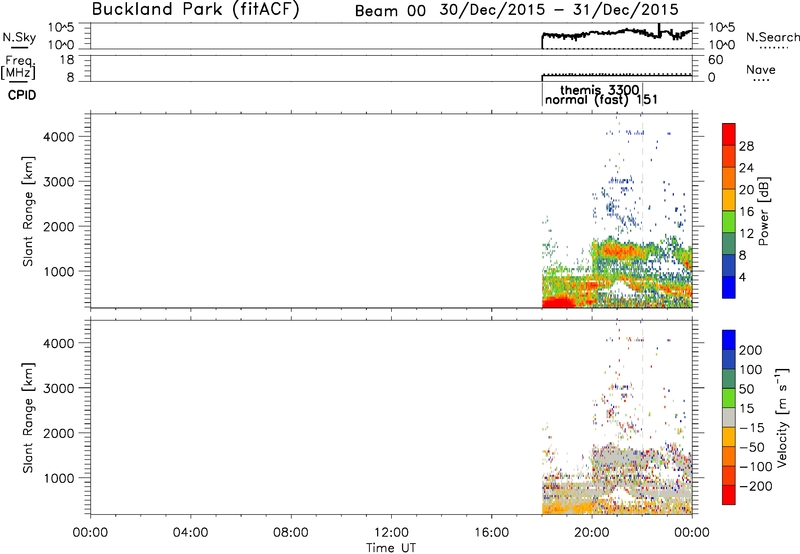The height and width of the screenshot is (554, 800).
Task: Click the velocity colorbar value -15
Action: coord(752,427)
